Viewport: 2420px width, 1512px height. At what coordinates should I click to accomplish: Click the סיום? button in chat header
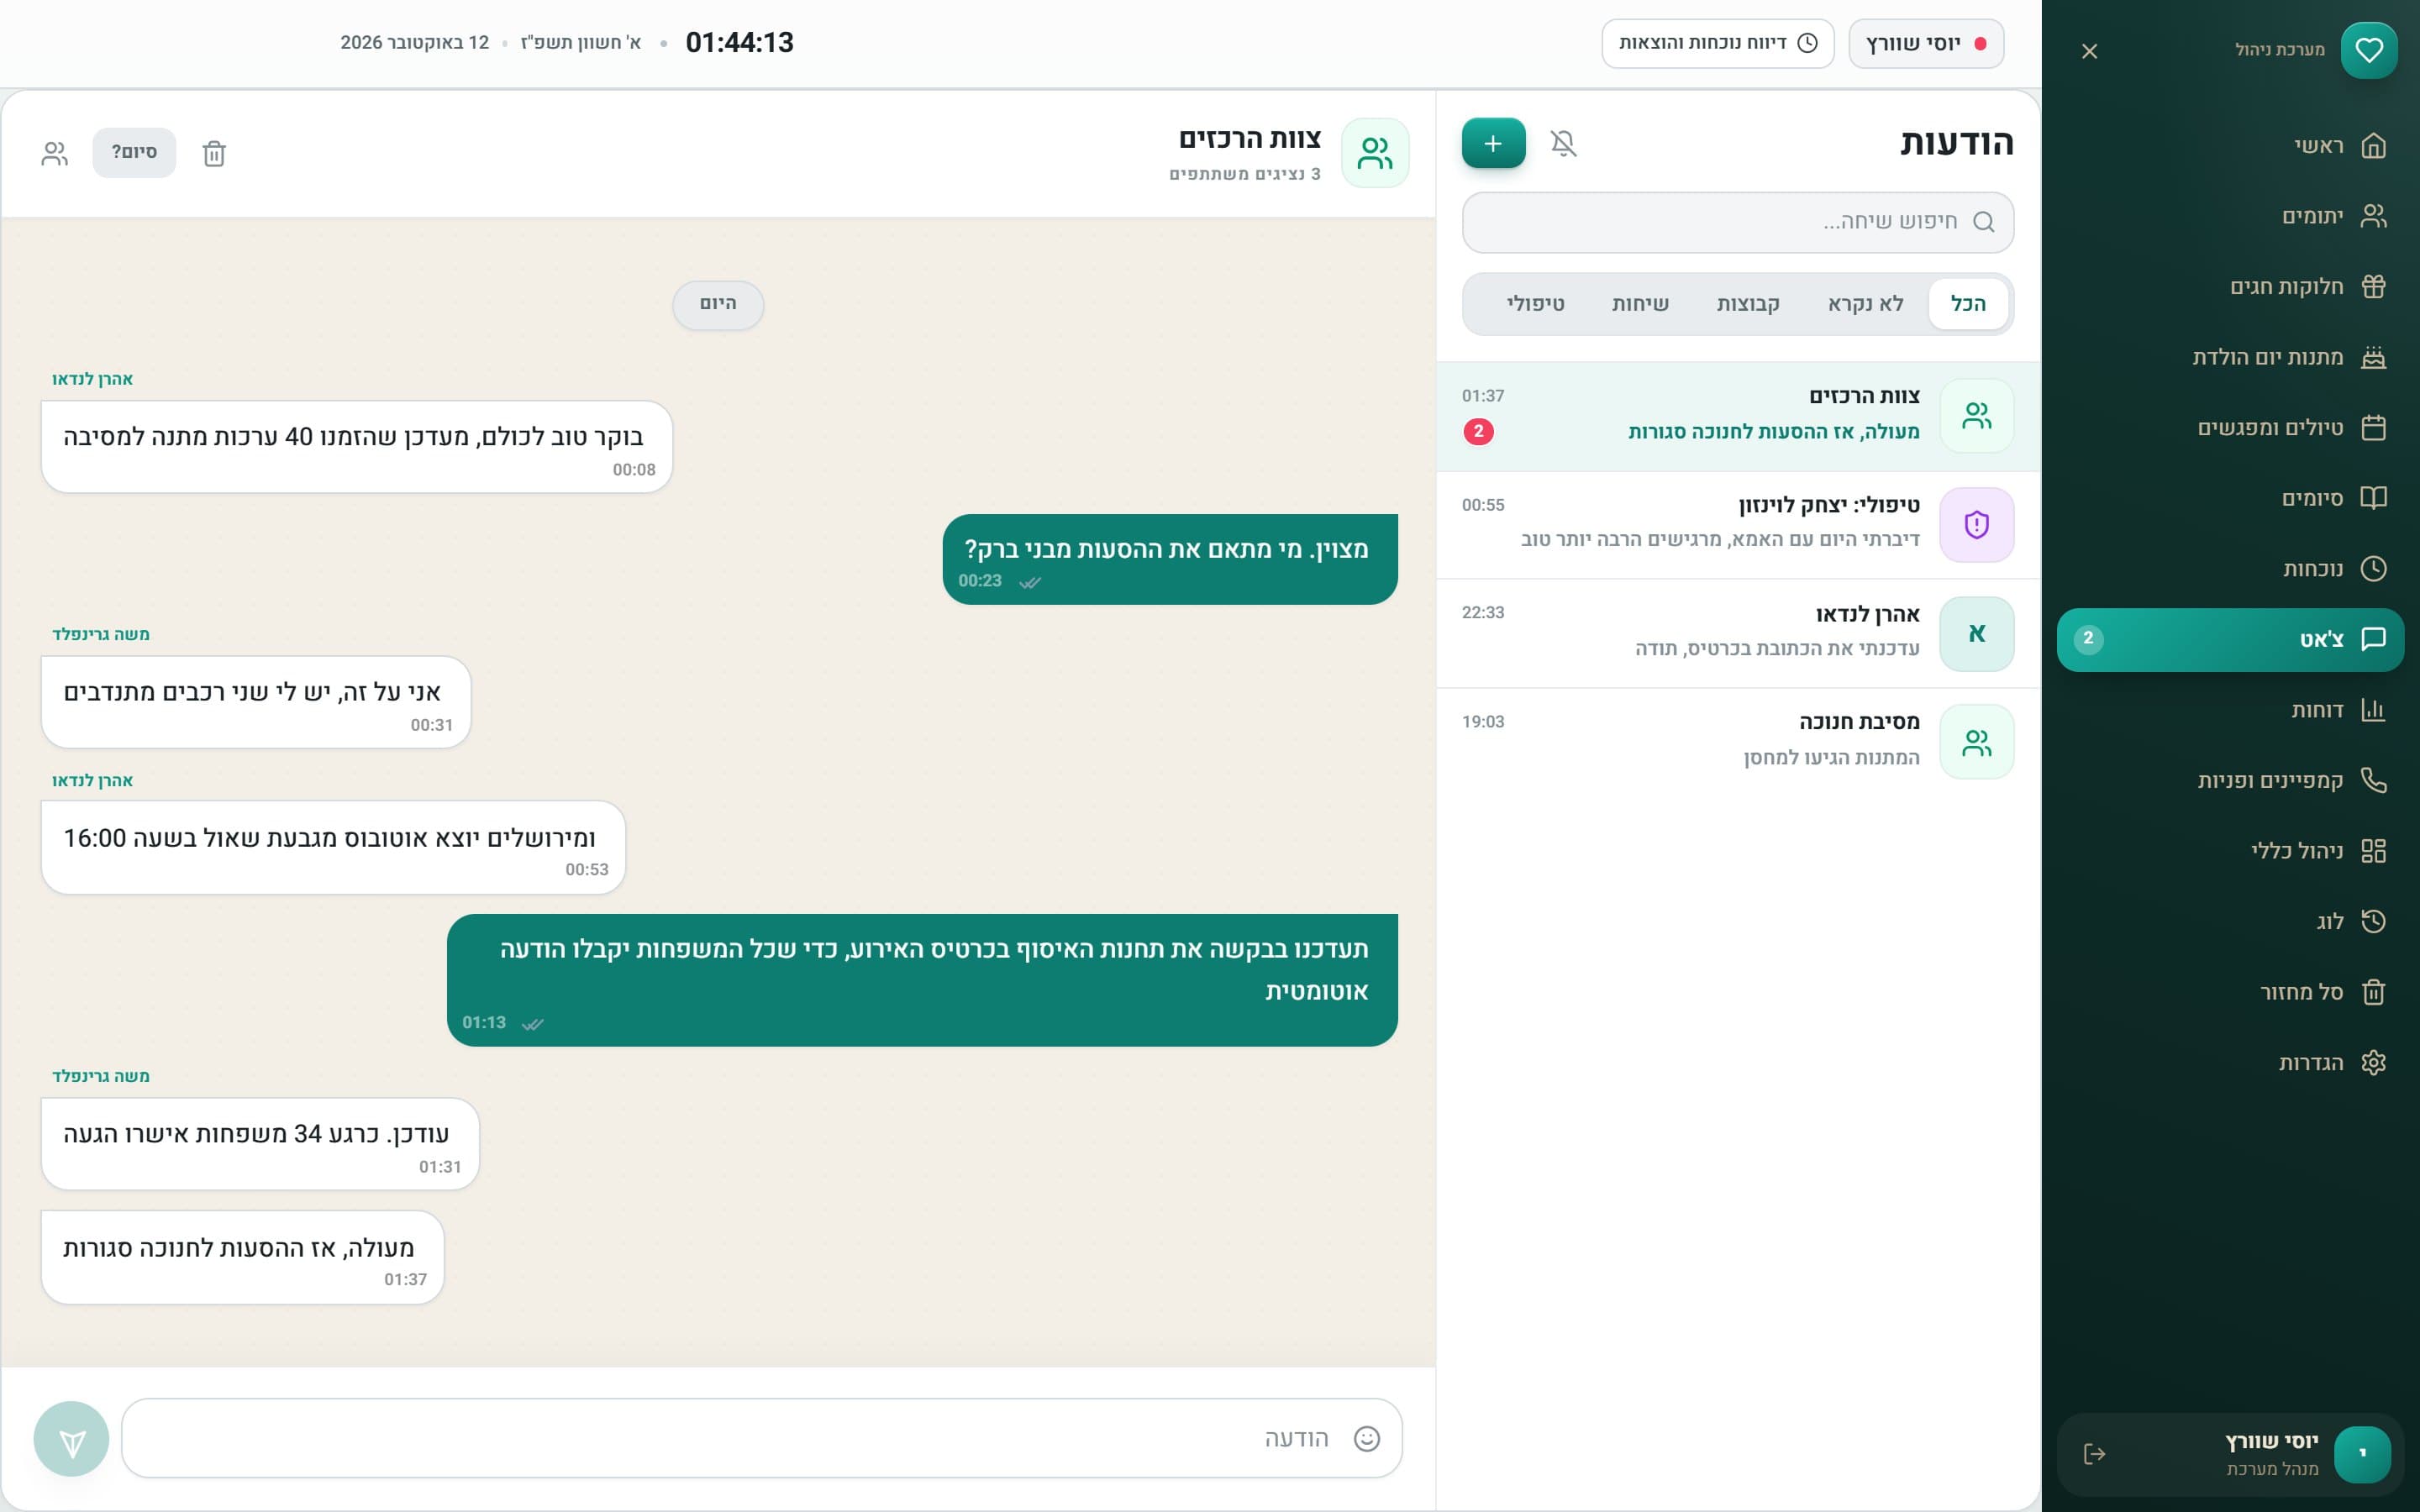pyautogui.click(x=134, y=152)
